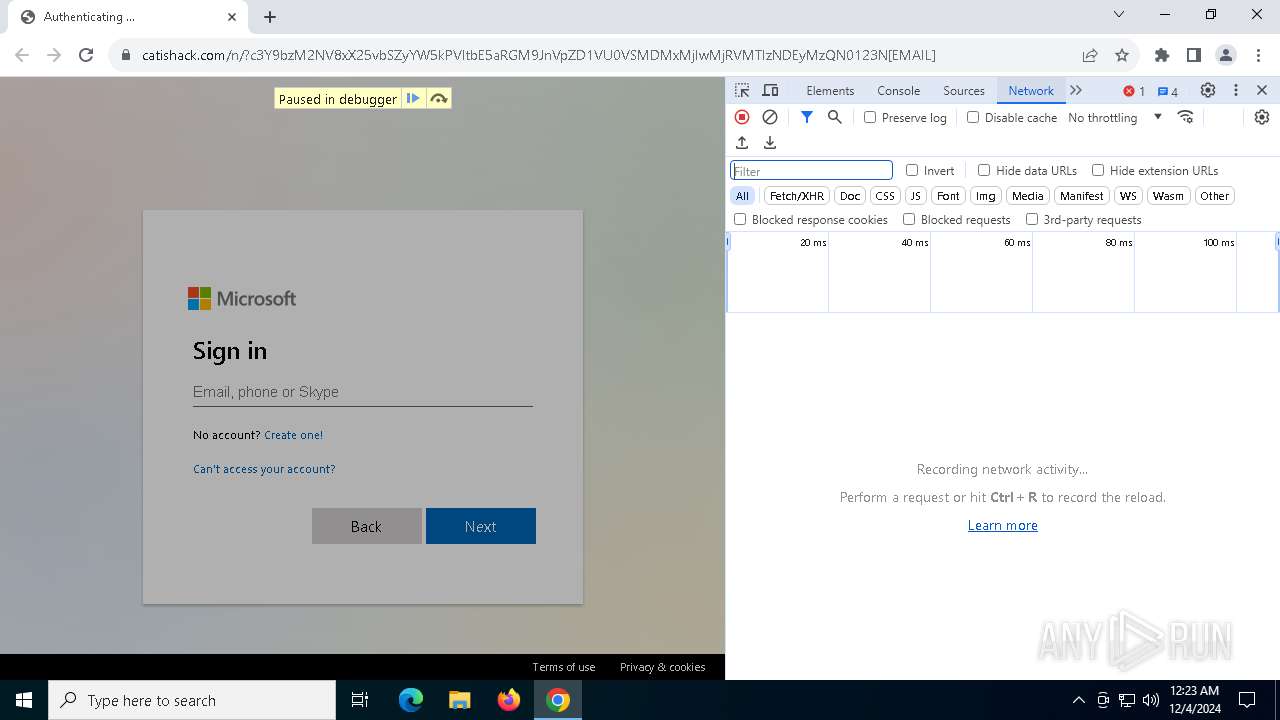Open Create one! link
This screenshot has height=720, width=1280.
click(293, 435)
